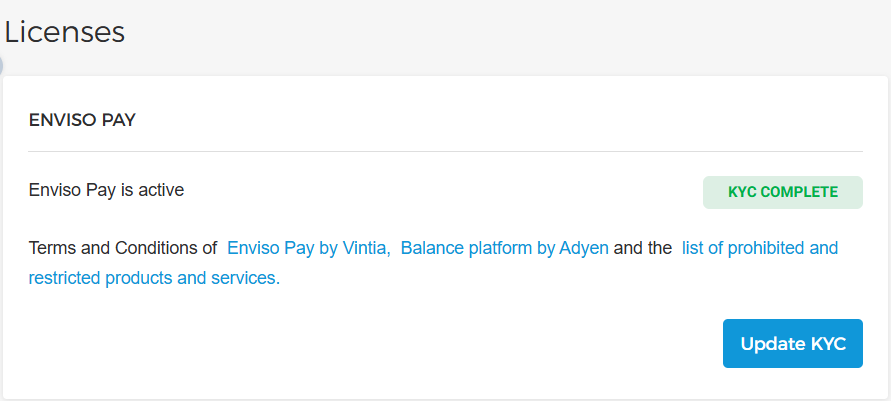Click the Licenses page heading
Image resolution: width=891 pixels, height=401 pixels.
pyautogui.click(x=65, y=32)
